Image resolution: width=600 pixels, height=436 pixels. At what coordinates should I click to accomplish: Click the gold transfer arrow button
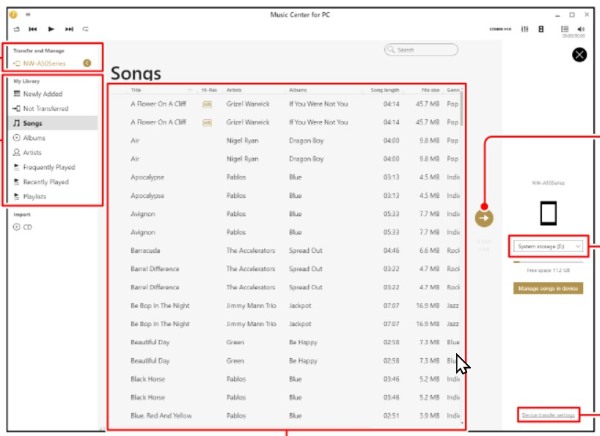pos(484,218)
